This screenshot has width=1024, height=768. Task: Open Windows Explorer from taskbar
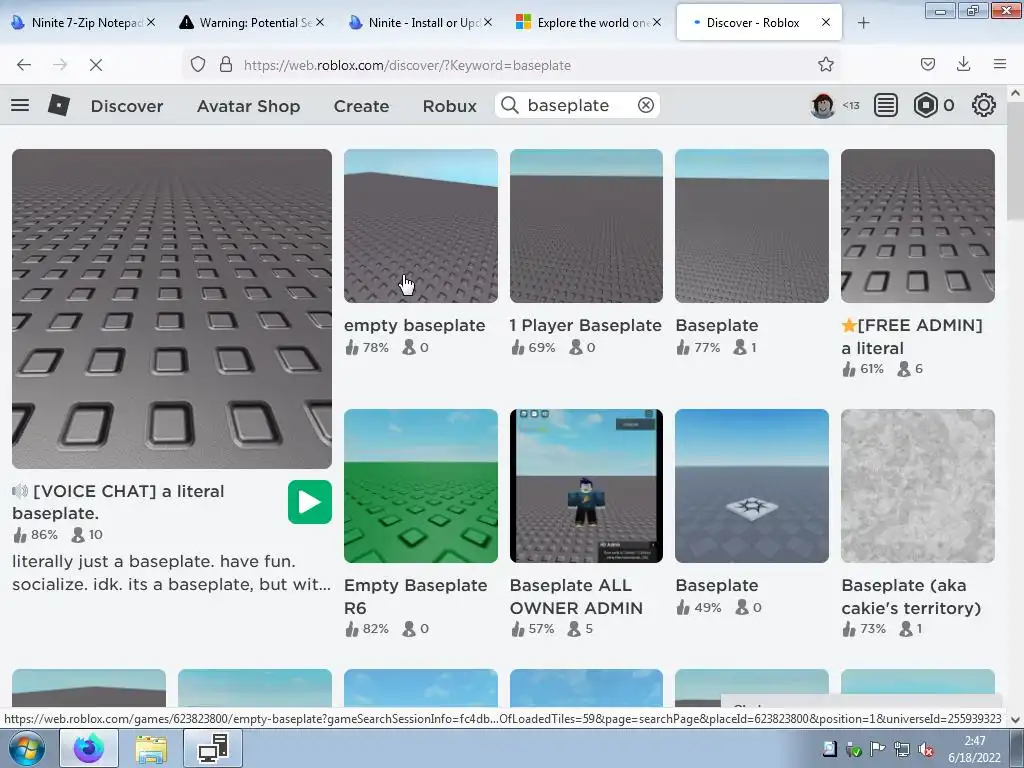(x=151, y=748)
